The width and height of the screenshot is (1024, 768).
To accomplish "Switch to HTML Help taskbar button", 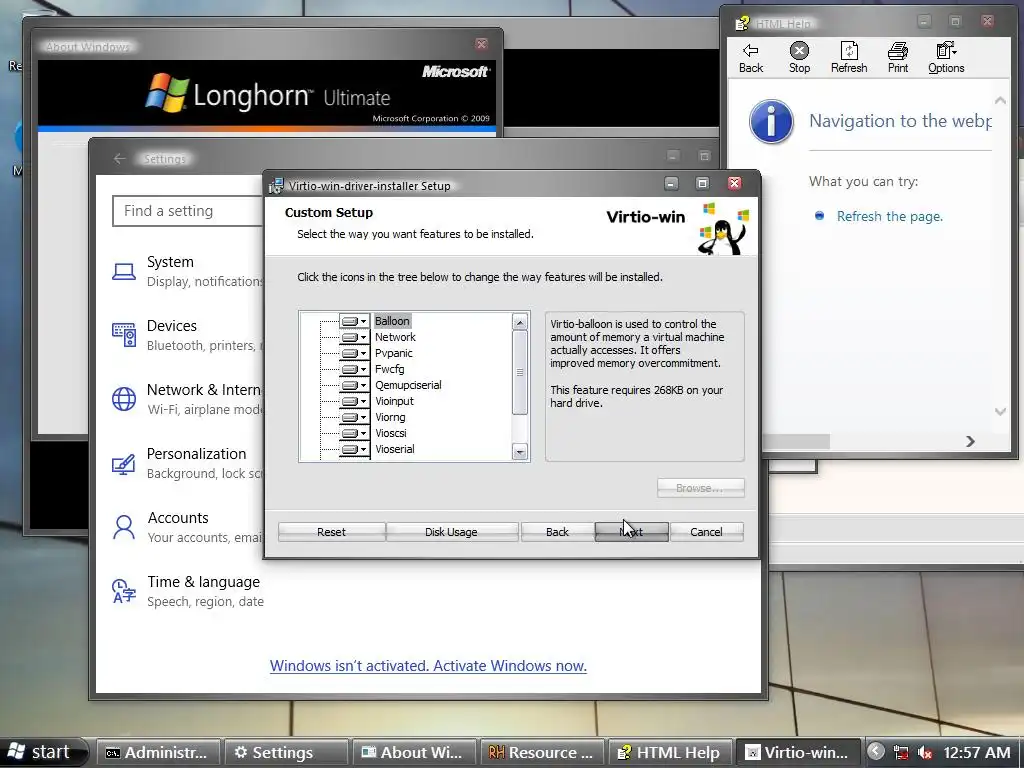I will point(669,752).
